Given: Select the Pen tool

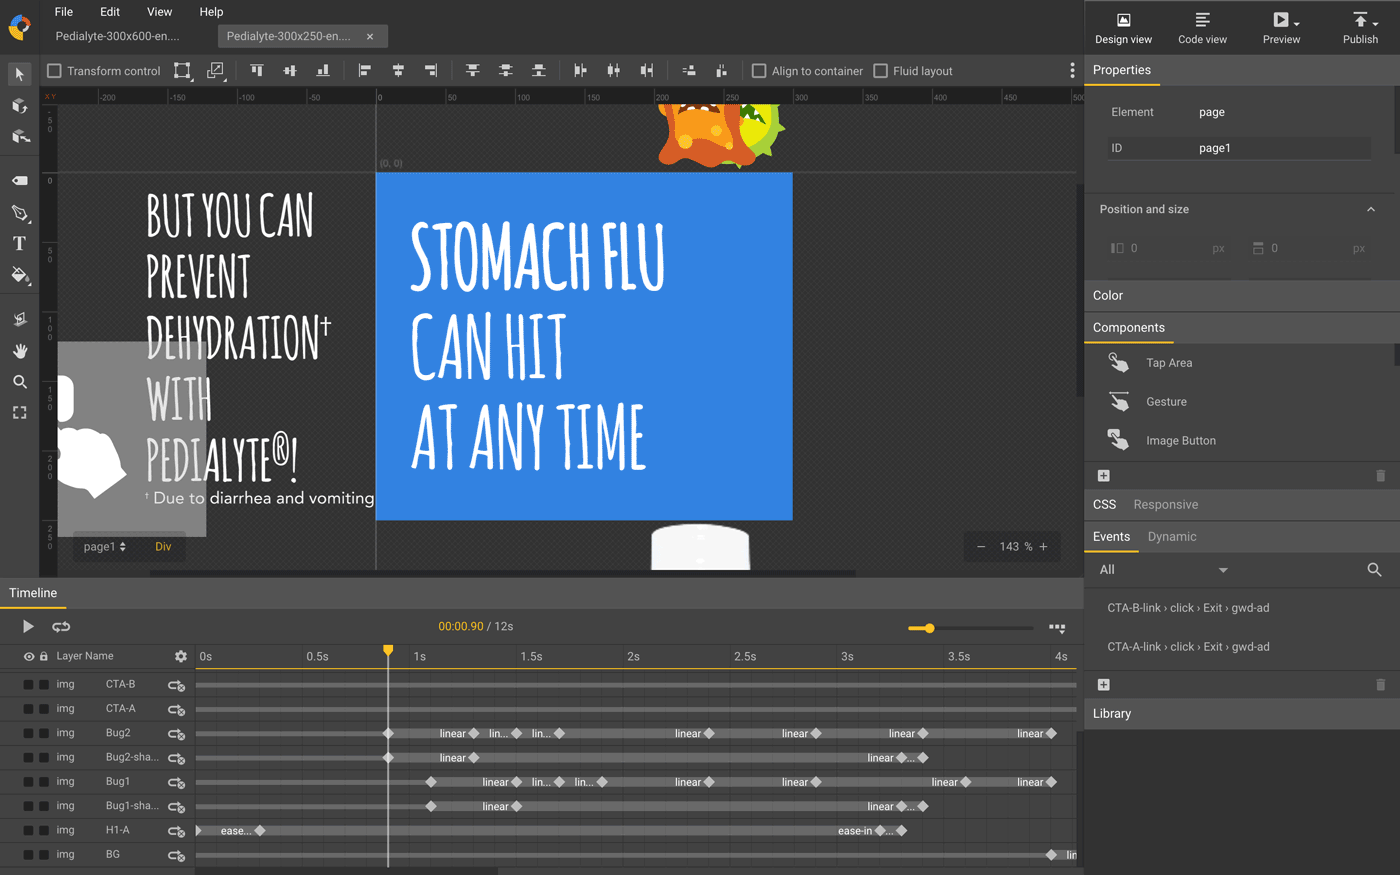Looking at the screenshot, I should point(19,213).
